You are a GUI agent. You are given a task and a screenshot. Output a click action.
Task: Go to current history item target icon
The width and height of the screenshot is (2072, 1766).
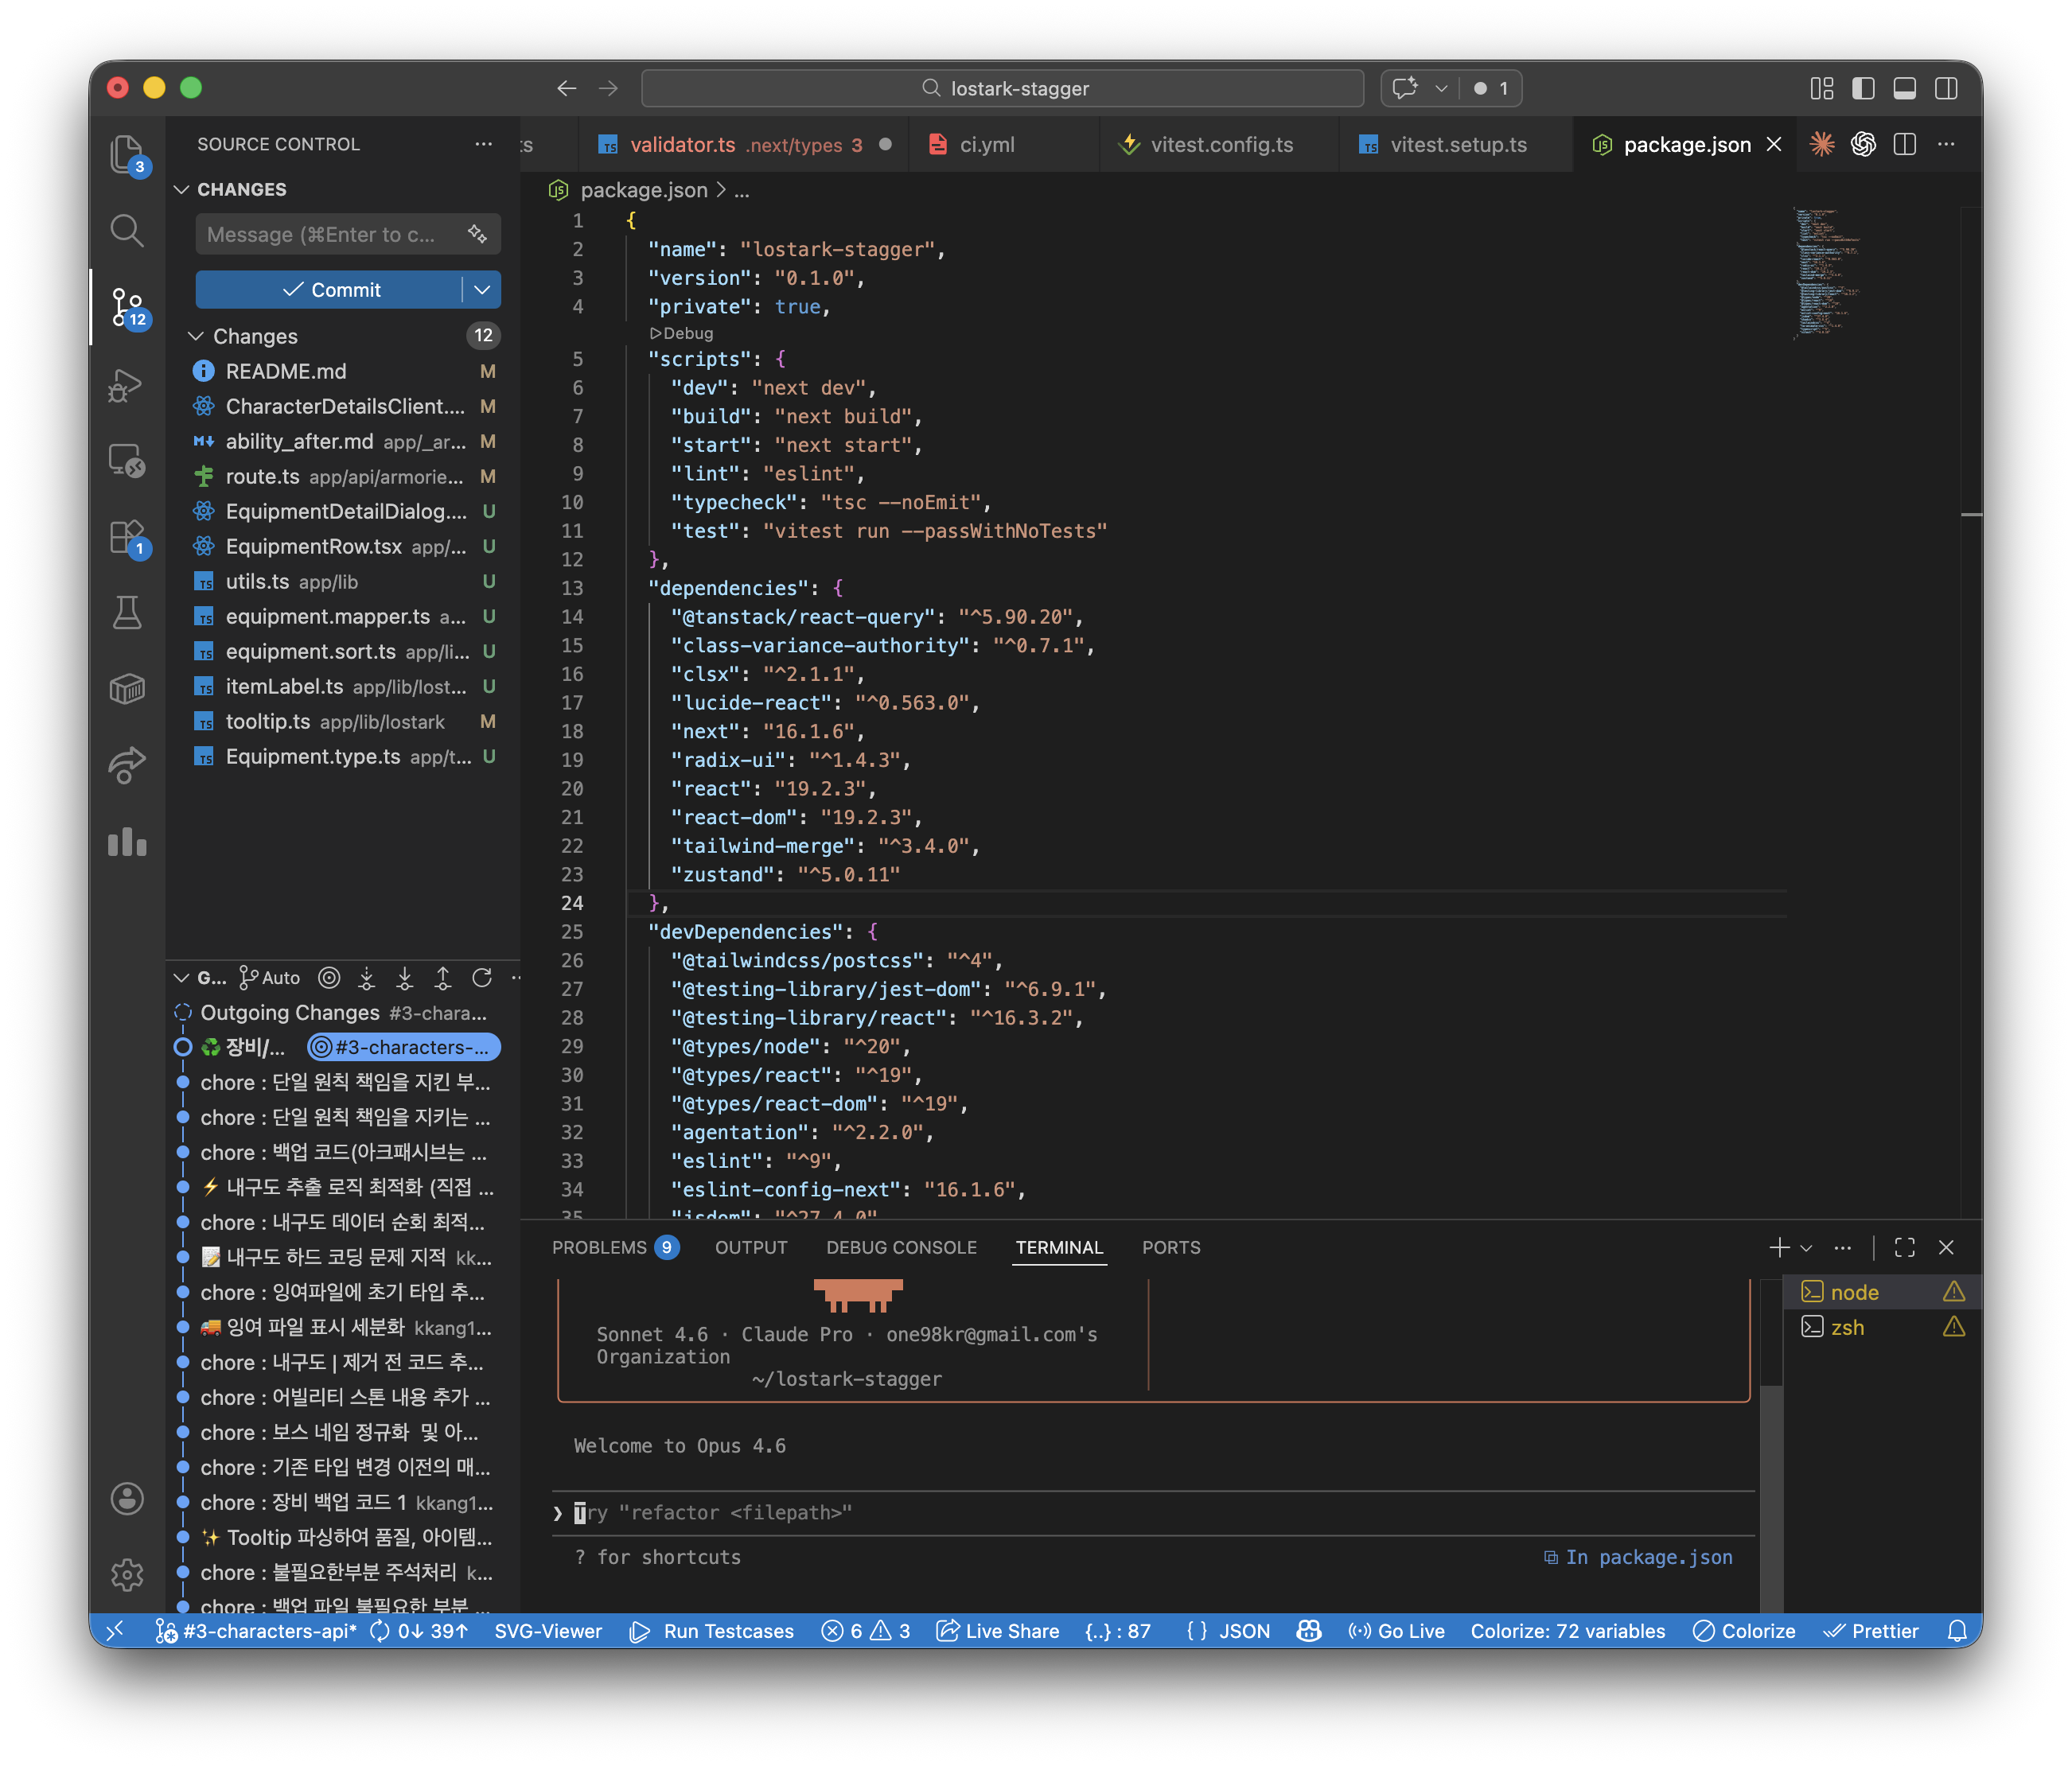click(x=329, y=978)
